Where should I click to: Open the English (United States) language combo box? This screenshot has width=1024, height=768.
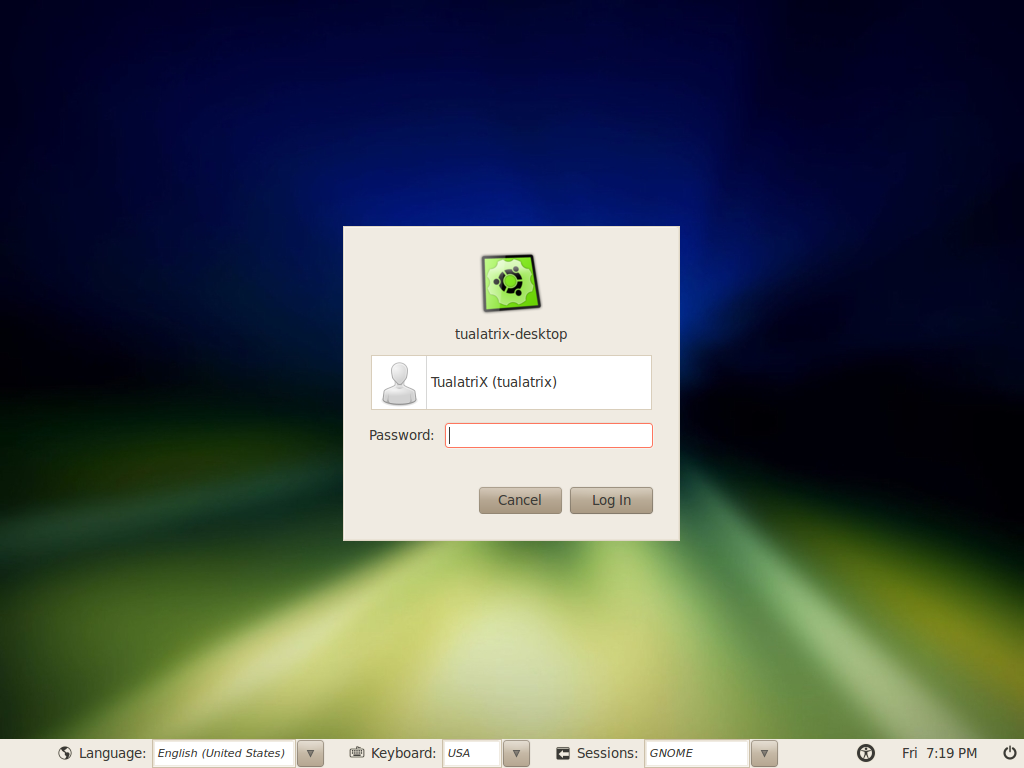(x=224, y=754)
